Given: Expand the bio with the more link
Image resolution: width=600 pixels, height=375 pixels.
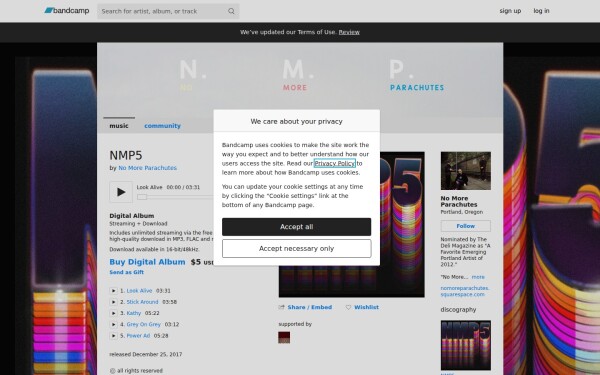Looking at the screenshot, I should tap(478, 277).
